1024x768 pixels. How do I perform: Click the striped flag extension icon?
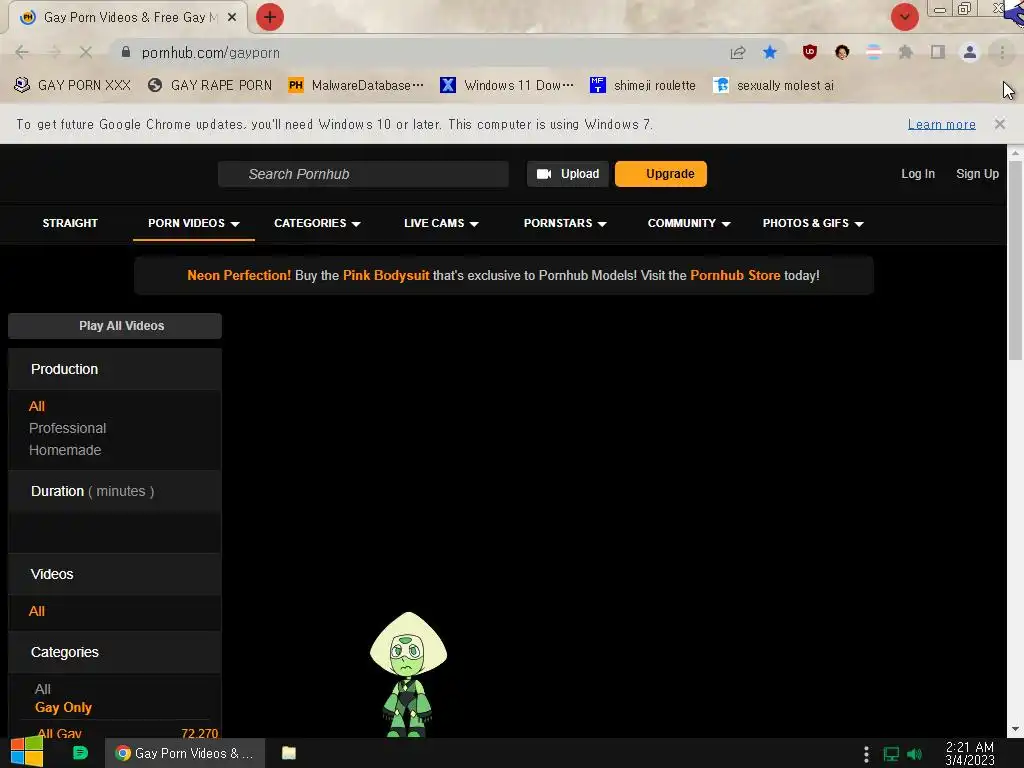pos(874,52)
